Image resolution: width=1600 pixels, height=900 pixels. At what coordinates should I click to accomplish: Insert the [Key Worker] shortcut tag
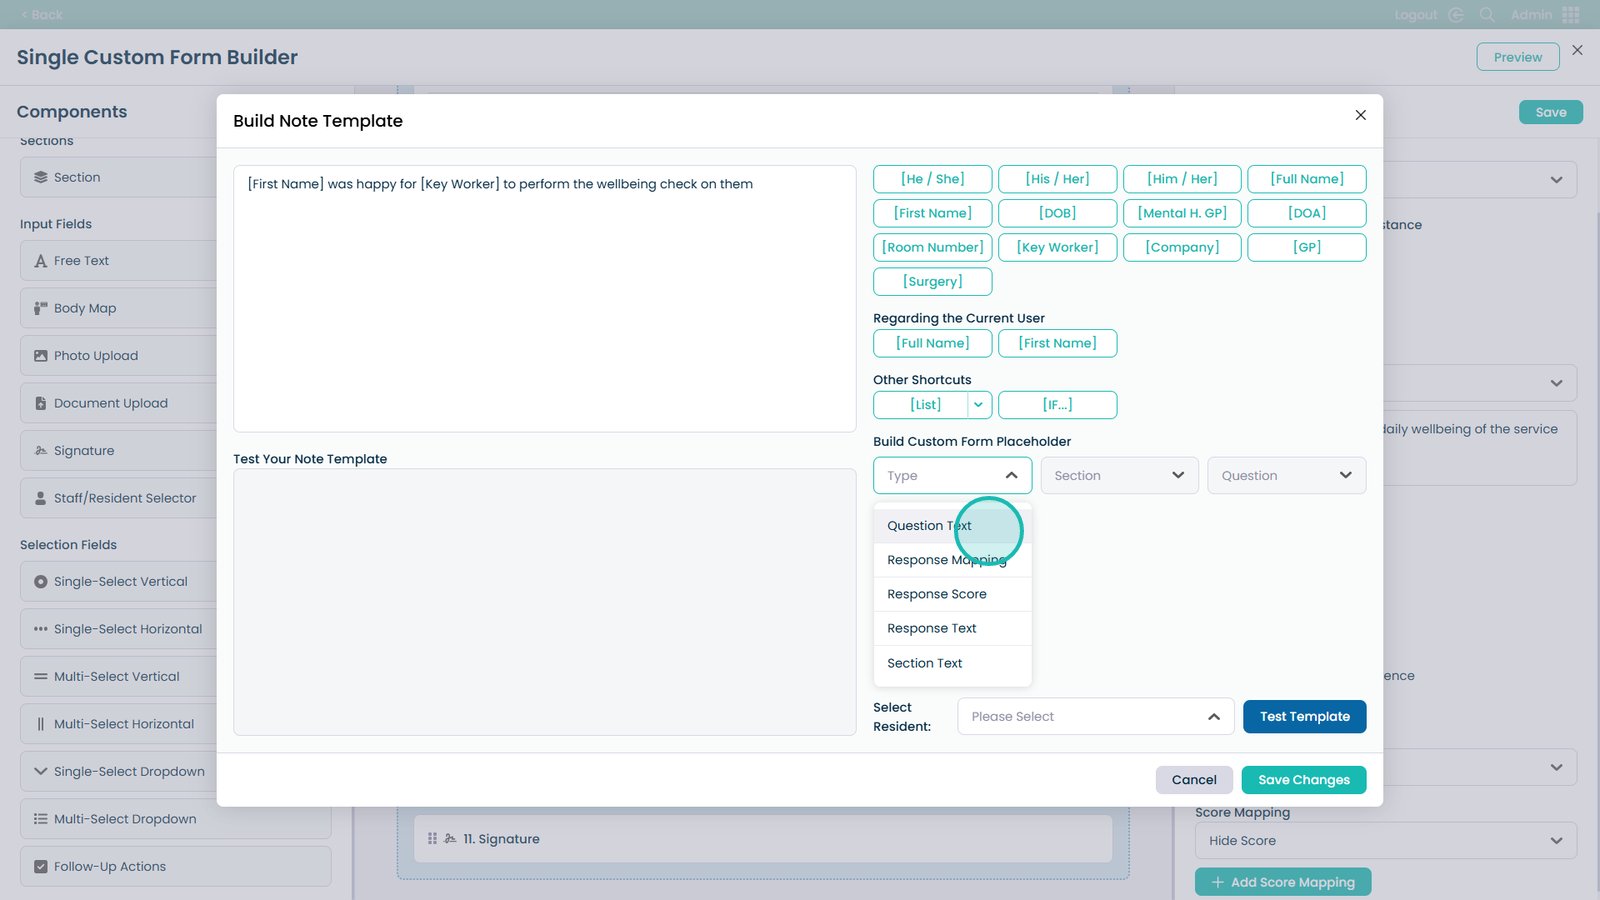(x=1057, y=247)
